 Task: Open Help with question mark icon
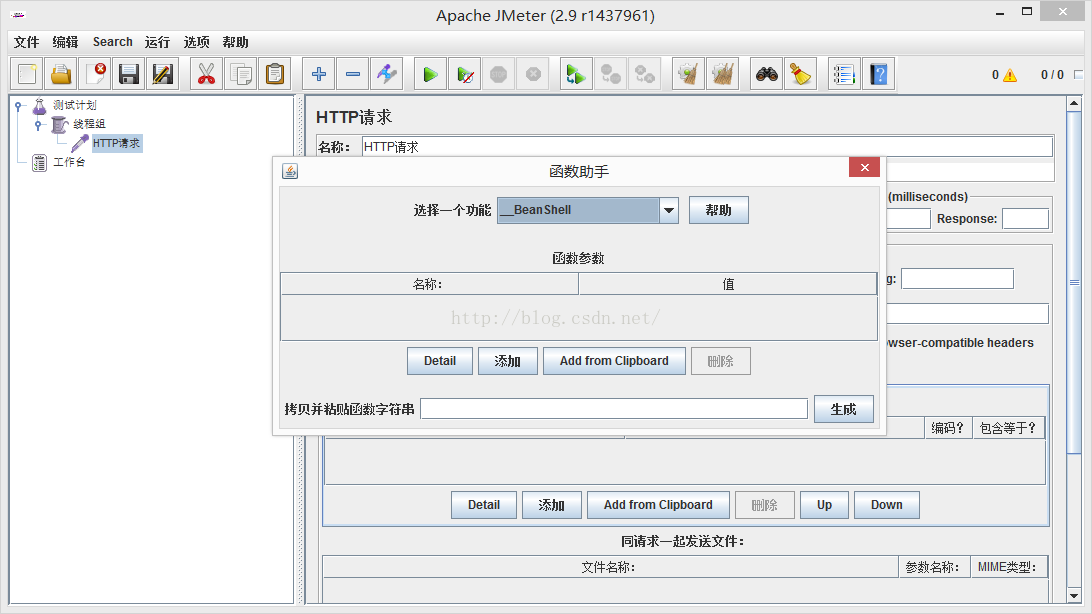(x=879, y=74)
